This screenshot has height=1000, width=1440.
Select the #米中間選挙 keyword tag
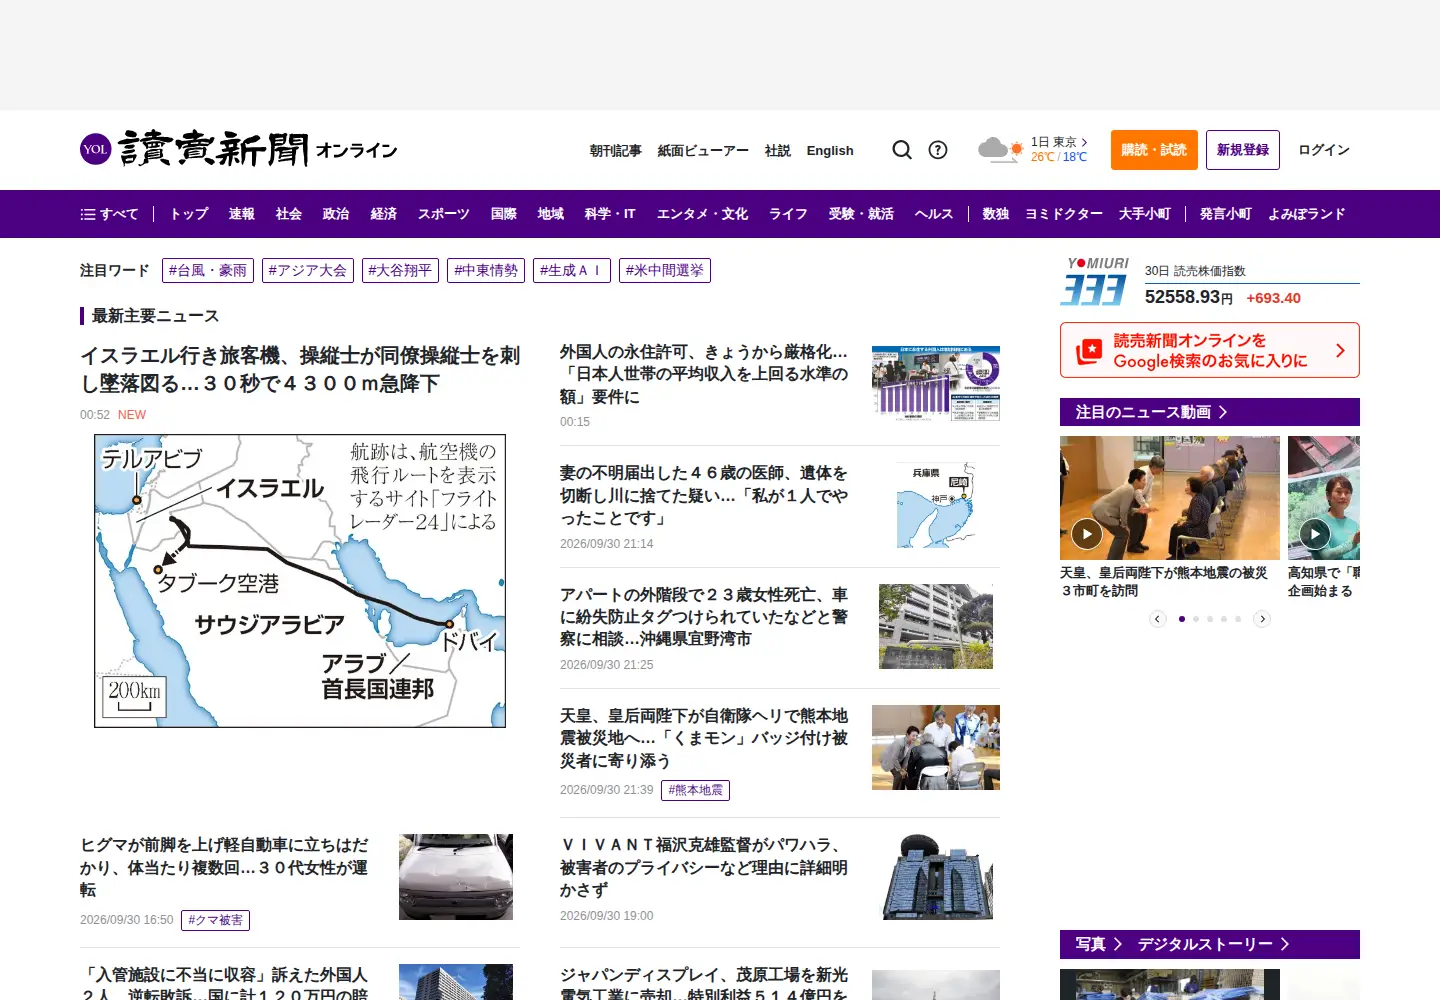coord(665,270)
